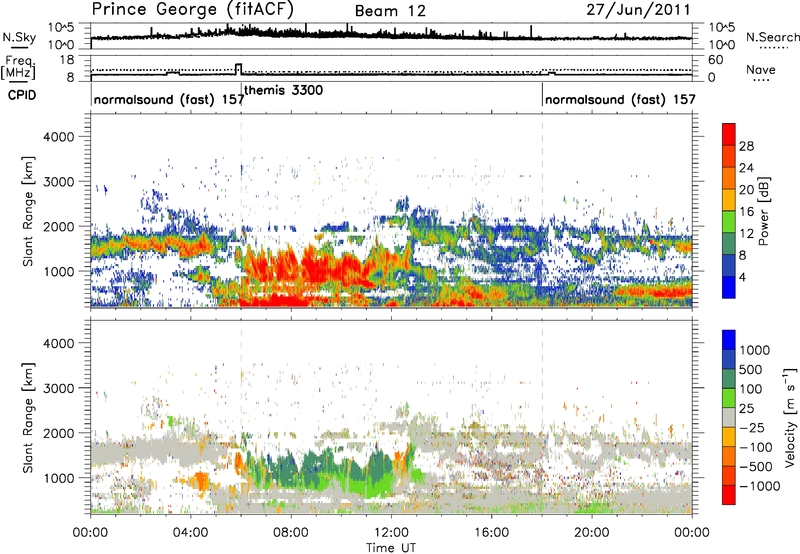800x554 pixels.
Task: Select the "themis 3300" CPID text
Action: click(x=283, y=90)
